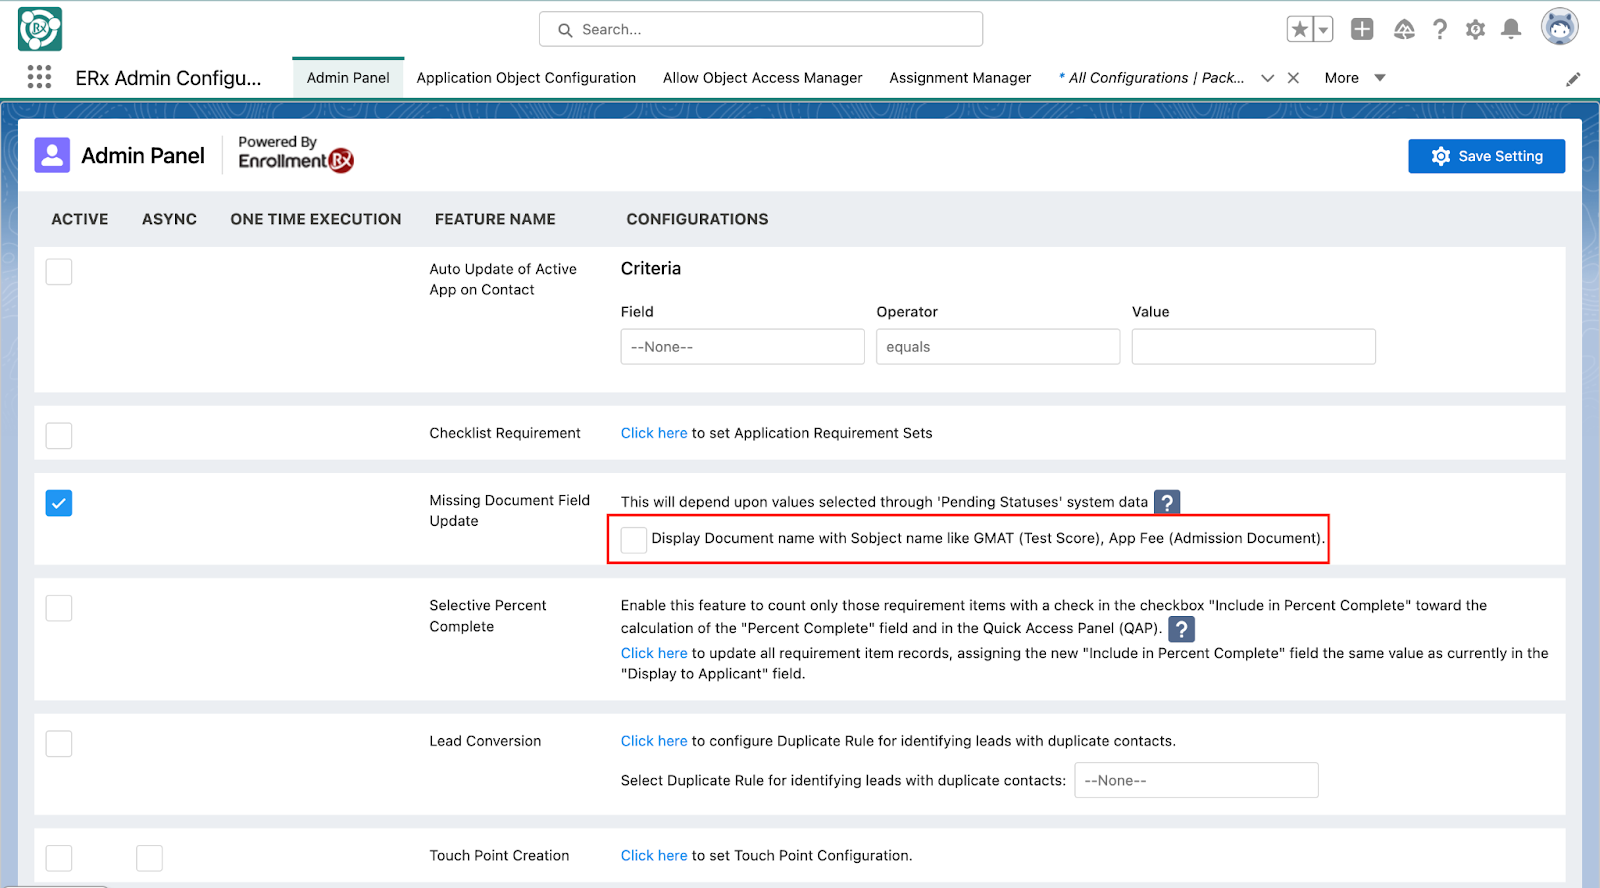The height and width of the screenshot is (888, 1600).
Task: Click the user profile avatar
Action: (x=1559, y=27)
